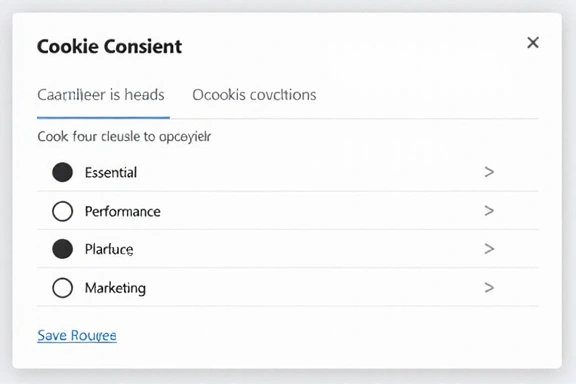The image size is (576, 384).
Task: Open the Ocookis covcltions tab
Action: coord(254,95)
